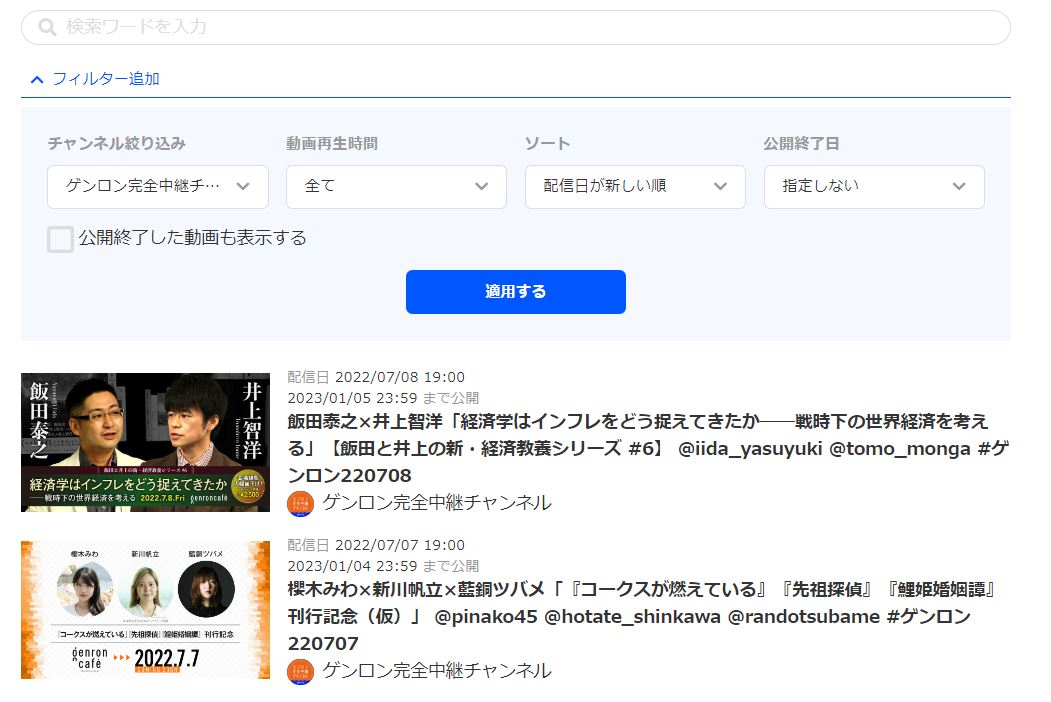Collapse the フィルター追加 section

pyautogui.click(x=95, y=79)
